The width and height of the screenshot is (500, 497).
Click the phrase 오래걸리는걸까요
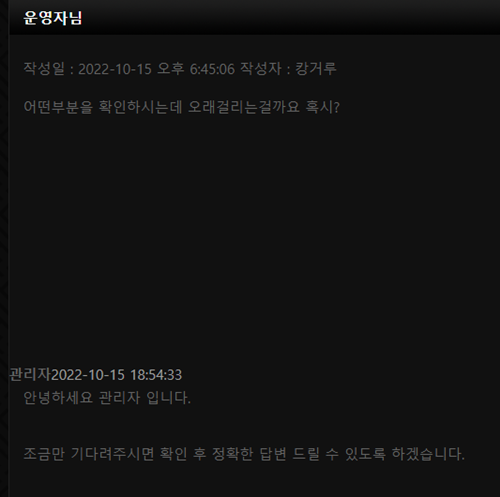tap(244, 107)
